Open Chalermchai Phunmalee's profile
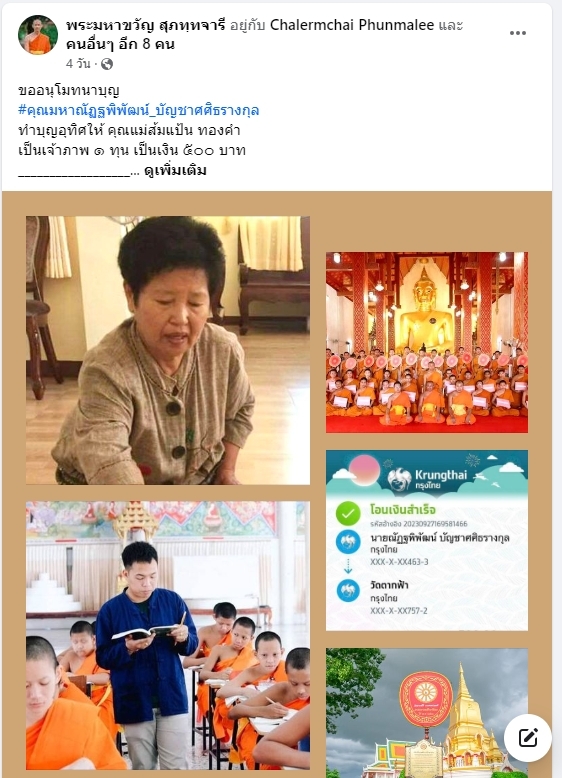Image resolution: width=562 pixels, height=778 pixels. click(x=352, y=25)
